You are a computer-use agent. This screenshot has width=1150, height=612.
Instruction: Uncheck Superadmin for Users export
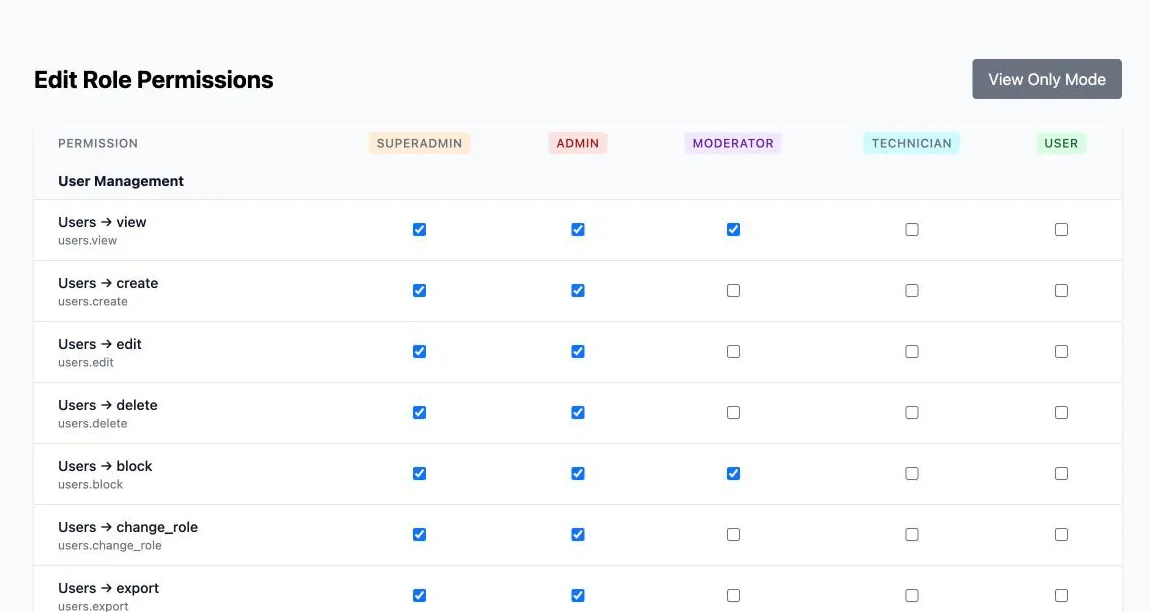(420, 595)
